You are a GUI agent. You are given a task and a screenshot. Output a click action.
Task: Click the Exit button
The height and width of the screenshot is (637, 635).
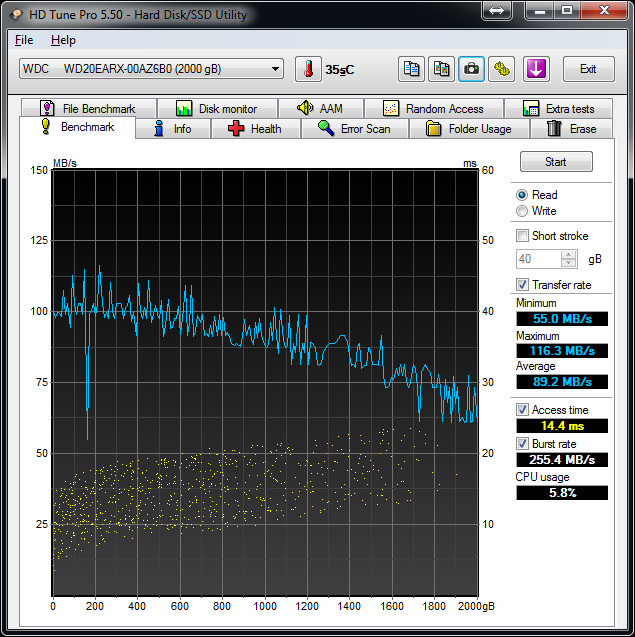click(x=588, y=69)
